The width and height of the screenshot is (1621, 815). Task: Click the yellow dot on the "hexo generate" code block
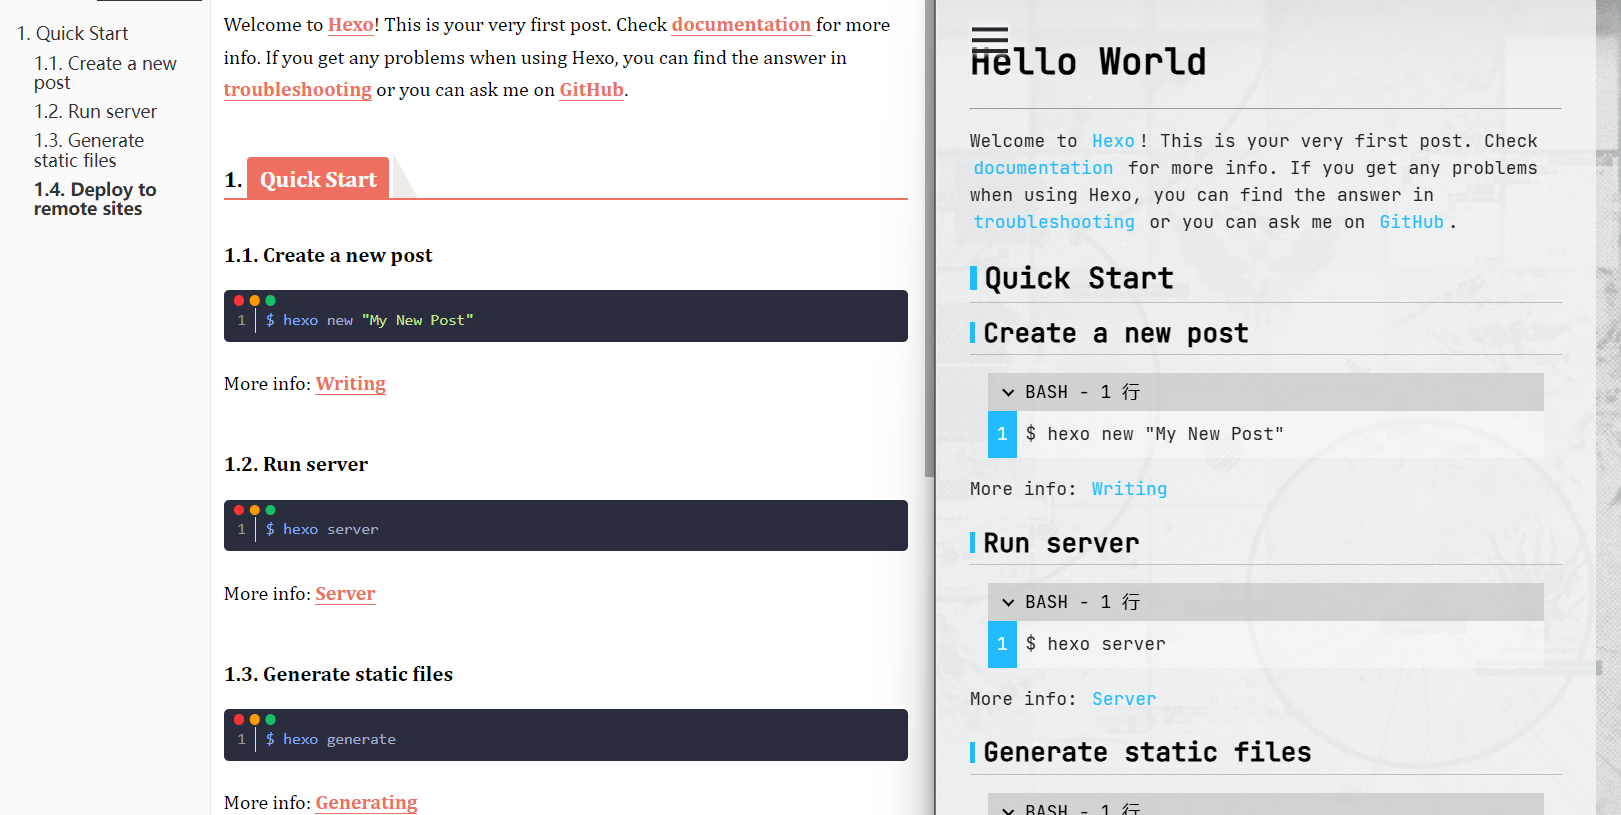pos(255,719)
